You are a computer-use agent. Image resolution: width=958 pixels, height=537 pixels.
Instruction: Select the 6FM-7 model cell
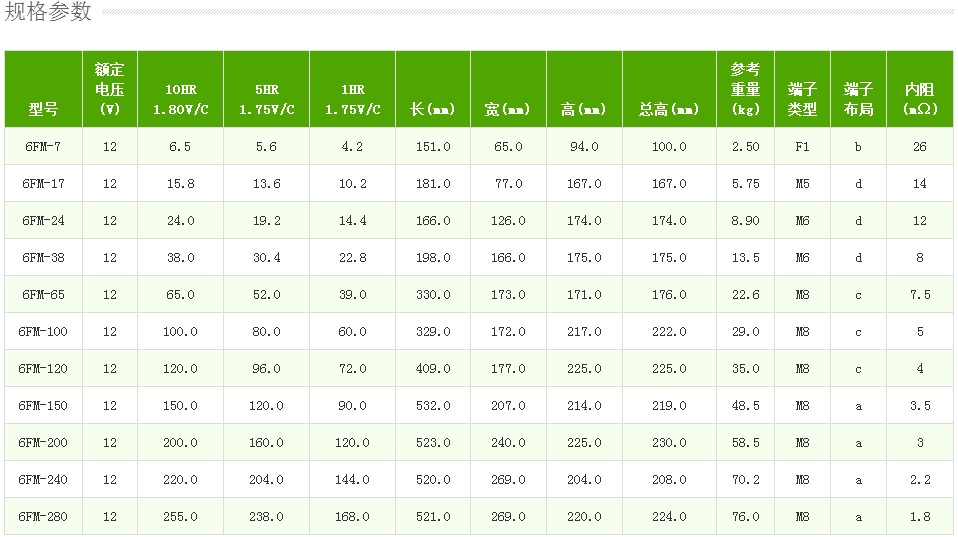click(x=43, y=147)
